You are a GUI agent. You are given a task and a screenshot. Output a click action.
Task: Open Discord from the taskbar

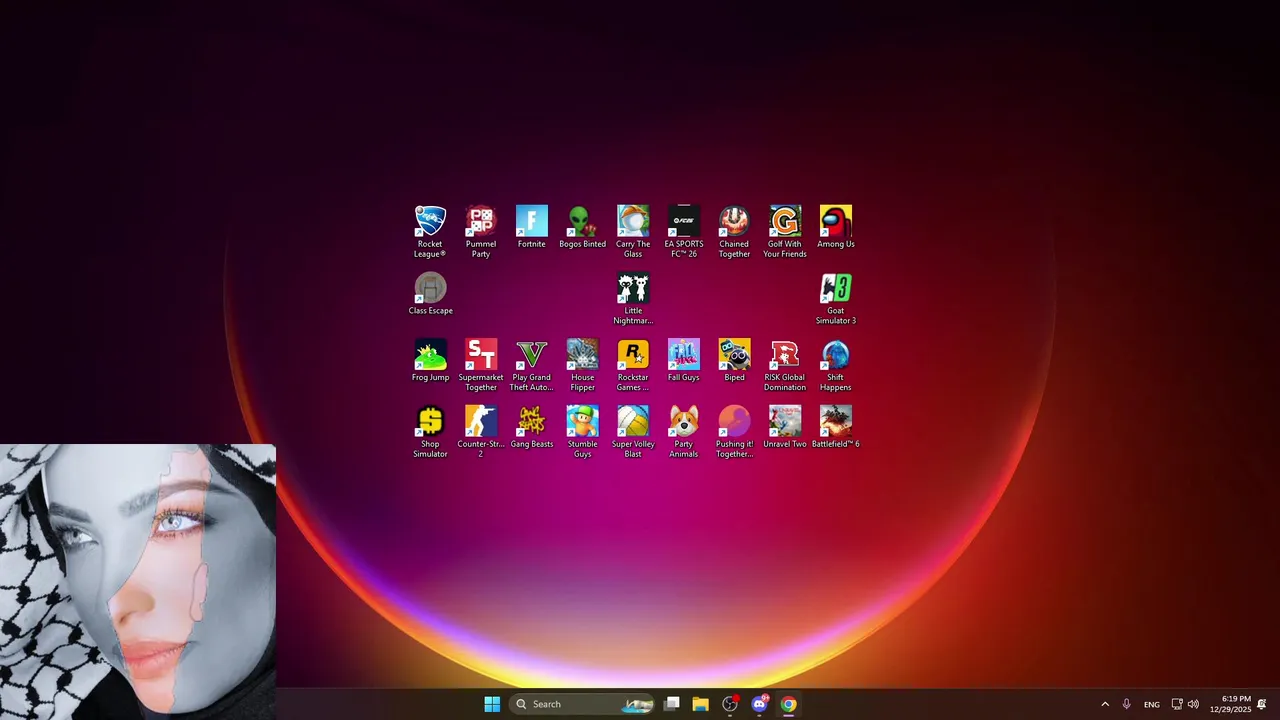759,704
